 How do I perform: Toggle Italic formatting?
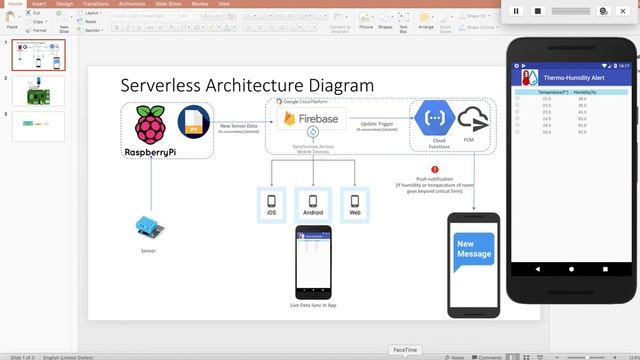tap(128, 28)
